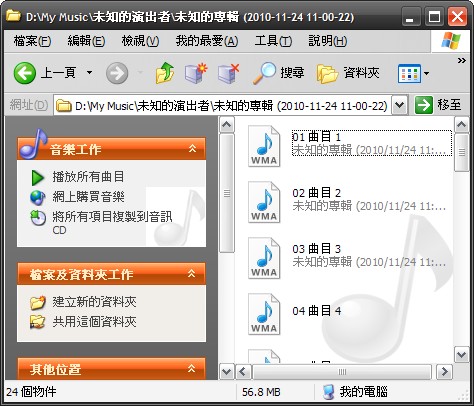This screenshot has height=406, width=474.
Task: Collapse the 檔案及資料夾工作 panel
Action: 191,274
